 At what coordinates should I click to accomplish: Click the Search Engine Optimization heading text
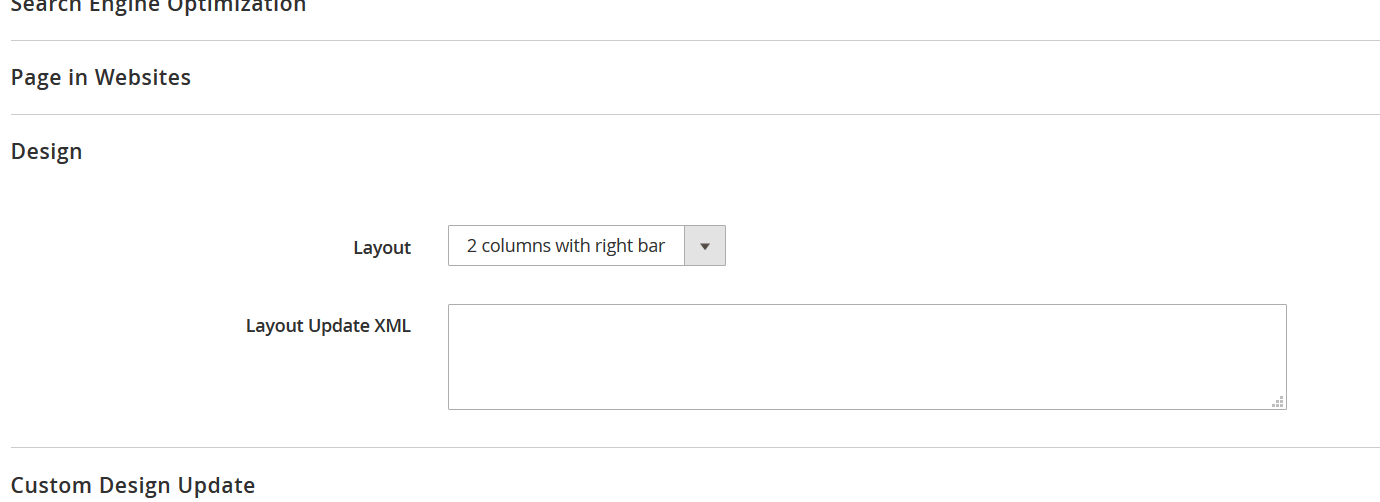158,7
